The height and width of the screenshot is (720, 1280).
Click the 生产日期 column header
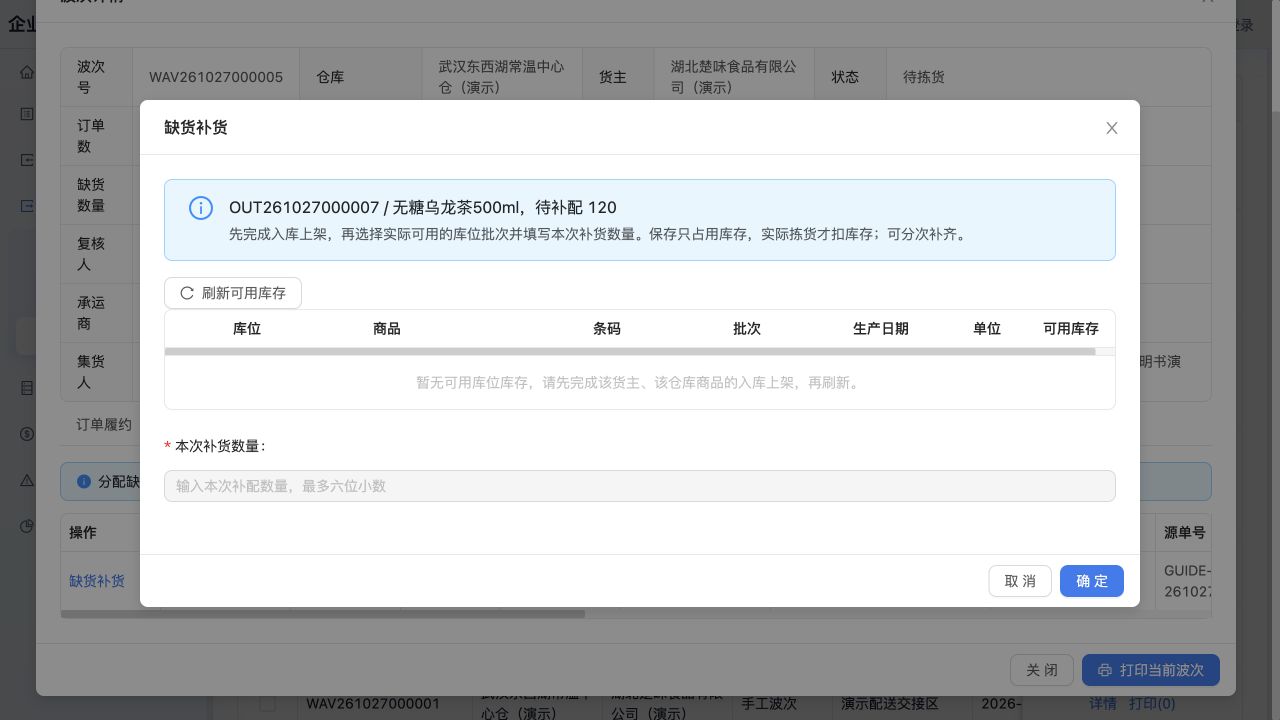click(881, 329)
